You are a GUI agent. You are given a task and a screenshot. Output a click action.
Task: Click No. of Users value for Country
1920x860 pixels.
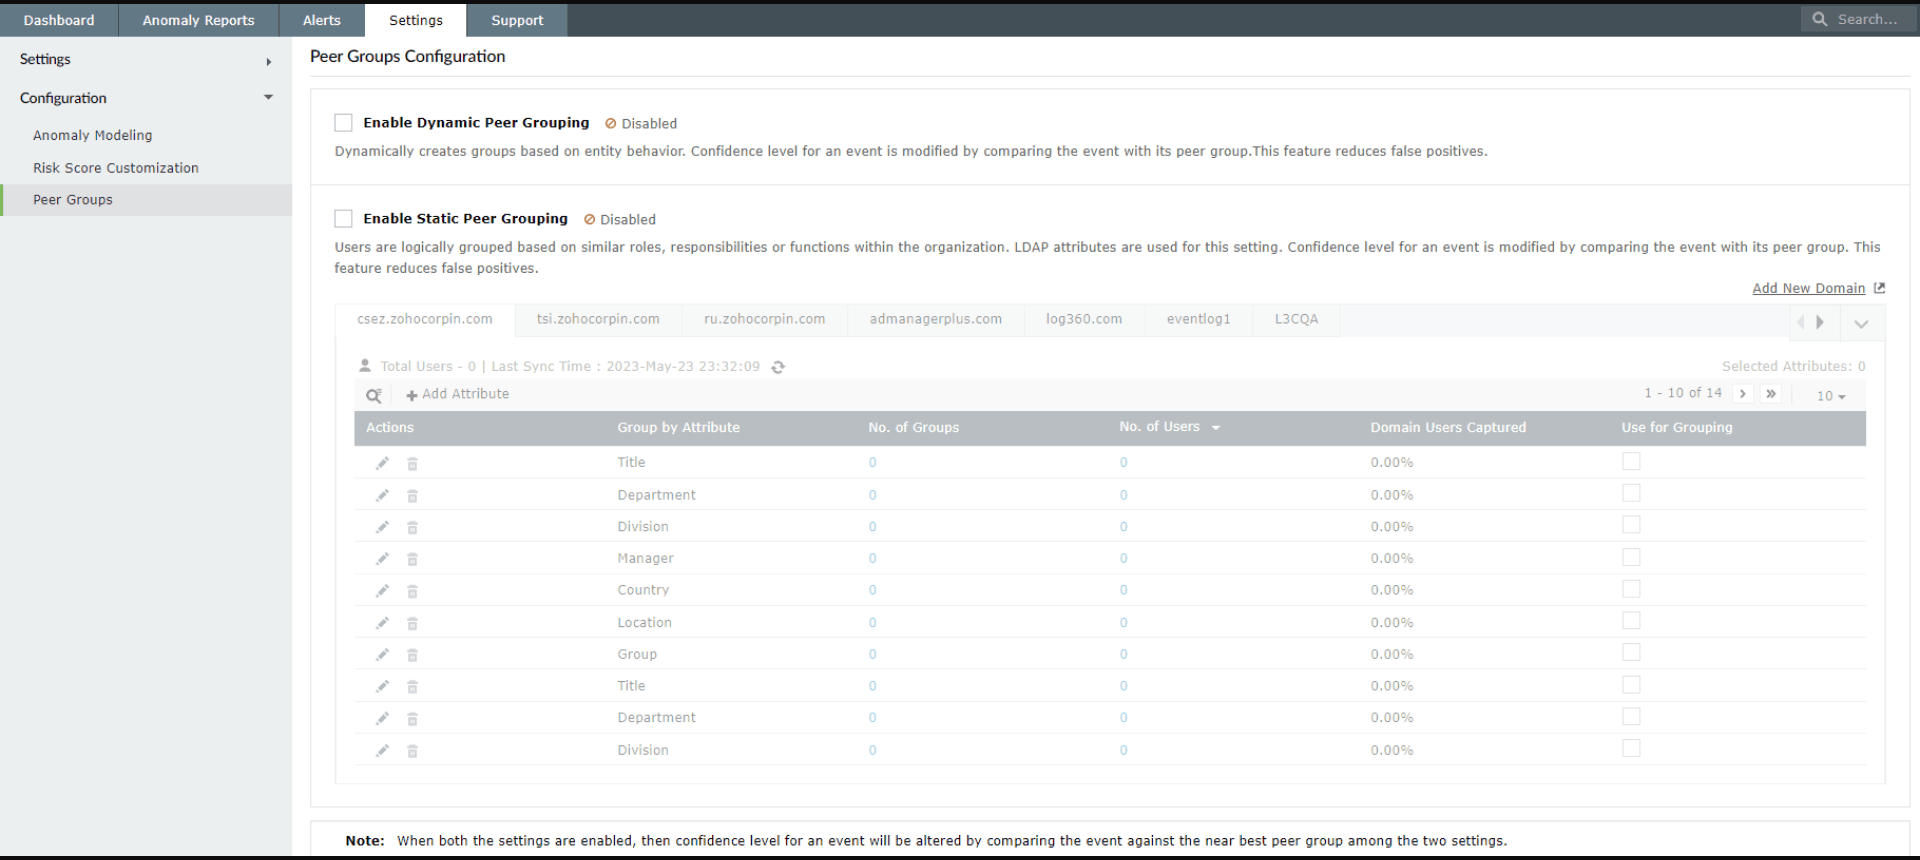click(1123, 591)
